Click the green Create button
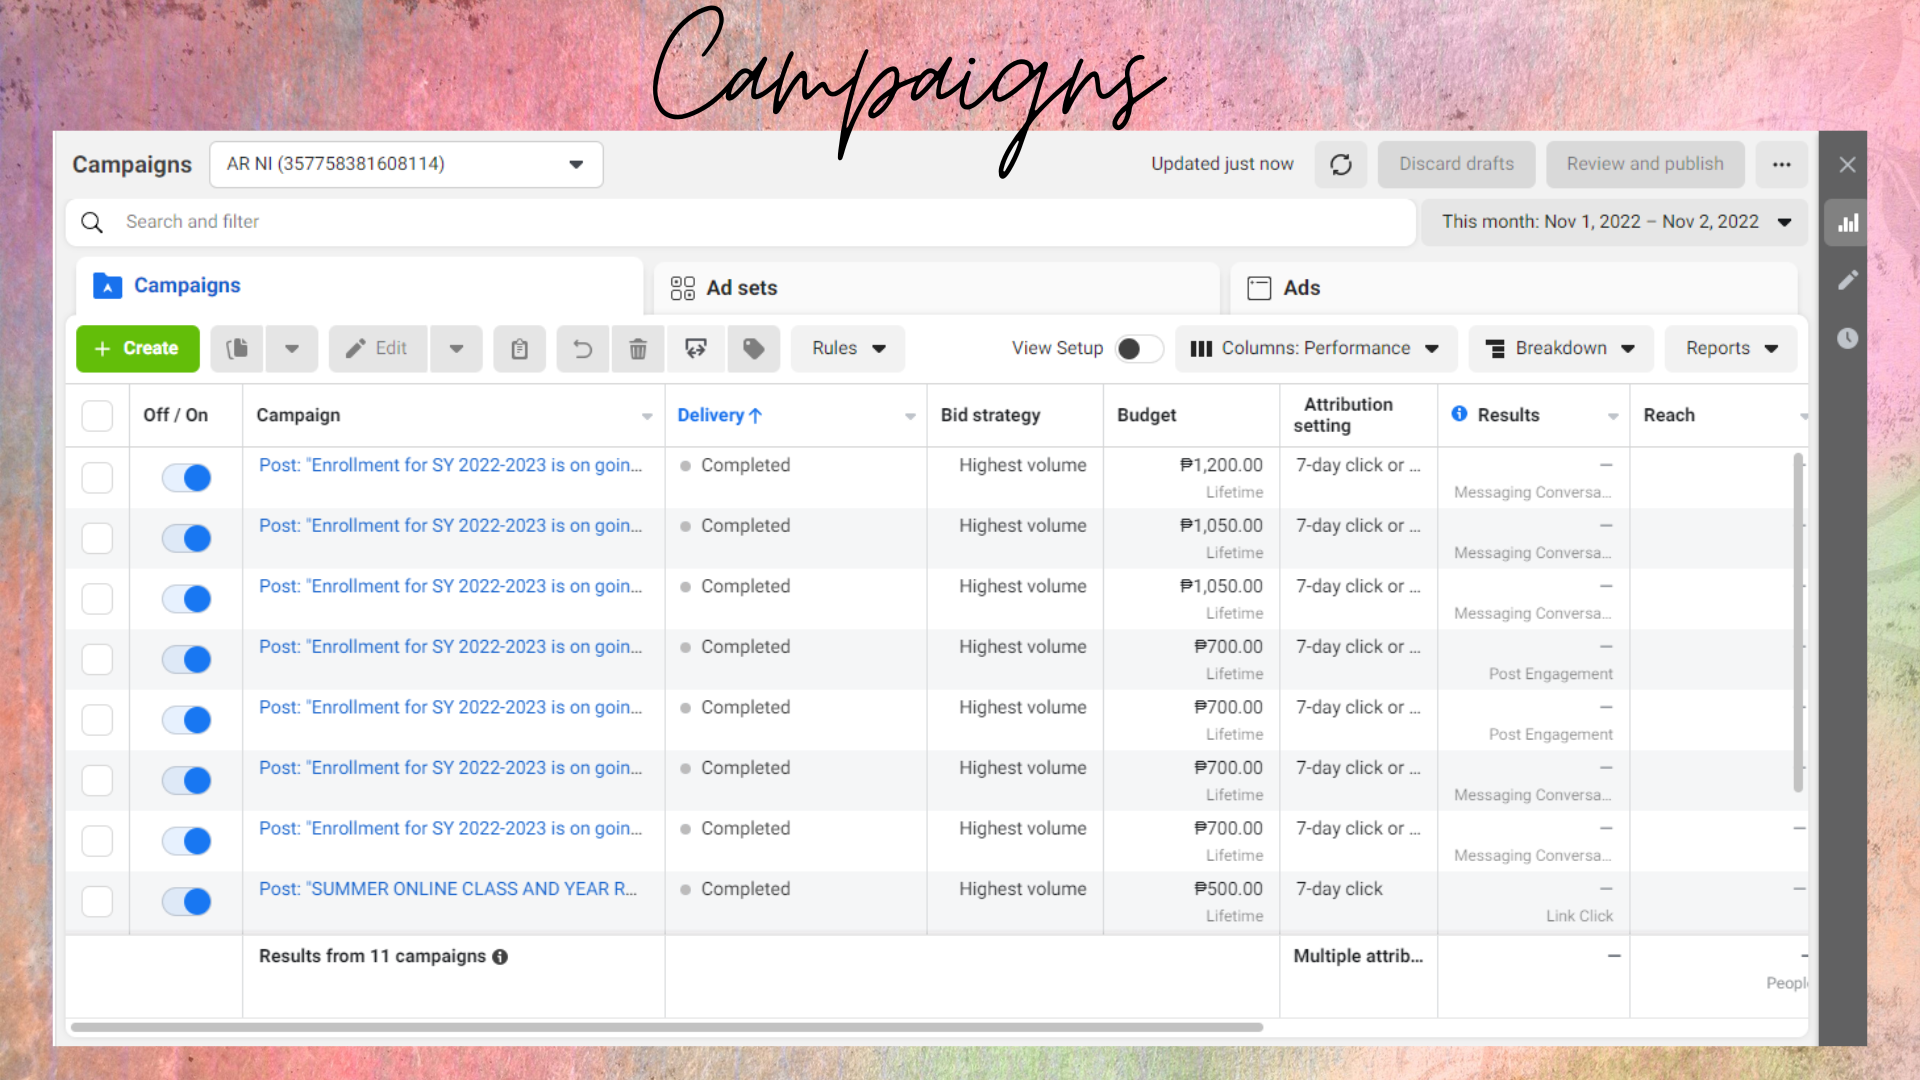 (138, 349)
